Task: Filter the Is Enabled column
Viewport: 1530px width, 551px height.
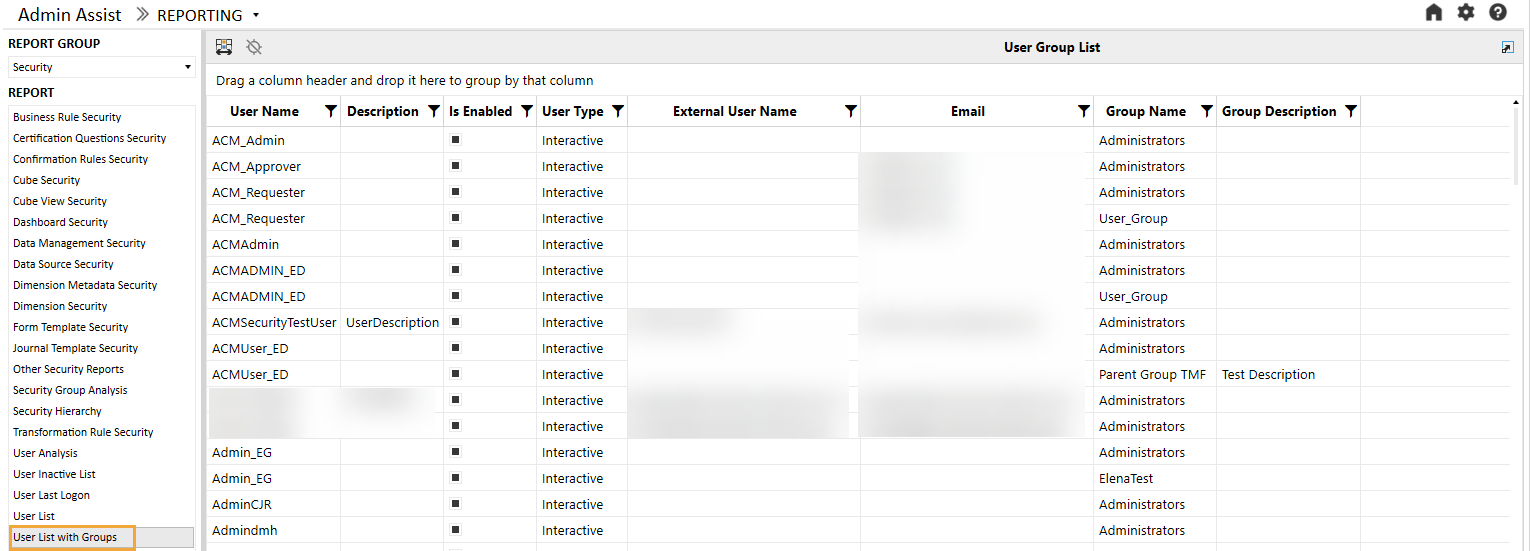Action: click(526, 111)
